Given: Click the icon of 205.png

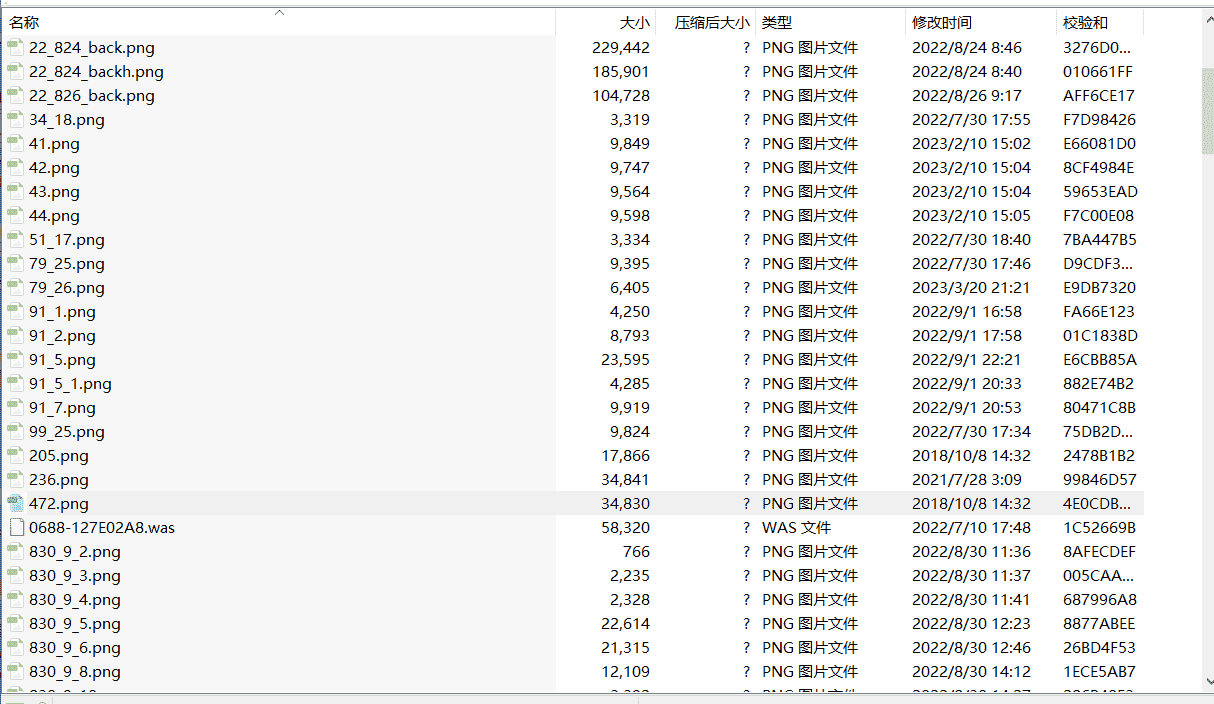Looking at the screenshot, I should [x=15, y=455].
